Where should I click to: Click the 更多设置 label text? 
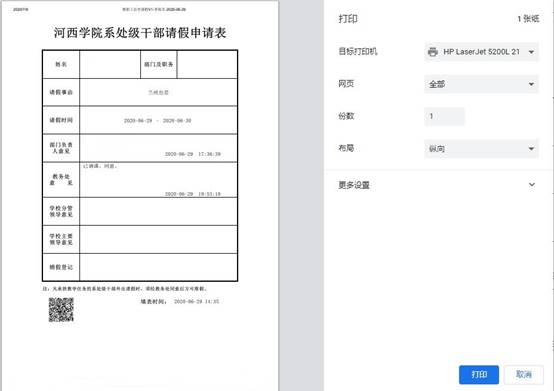(354, 185)
